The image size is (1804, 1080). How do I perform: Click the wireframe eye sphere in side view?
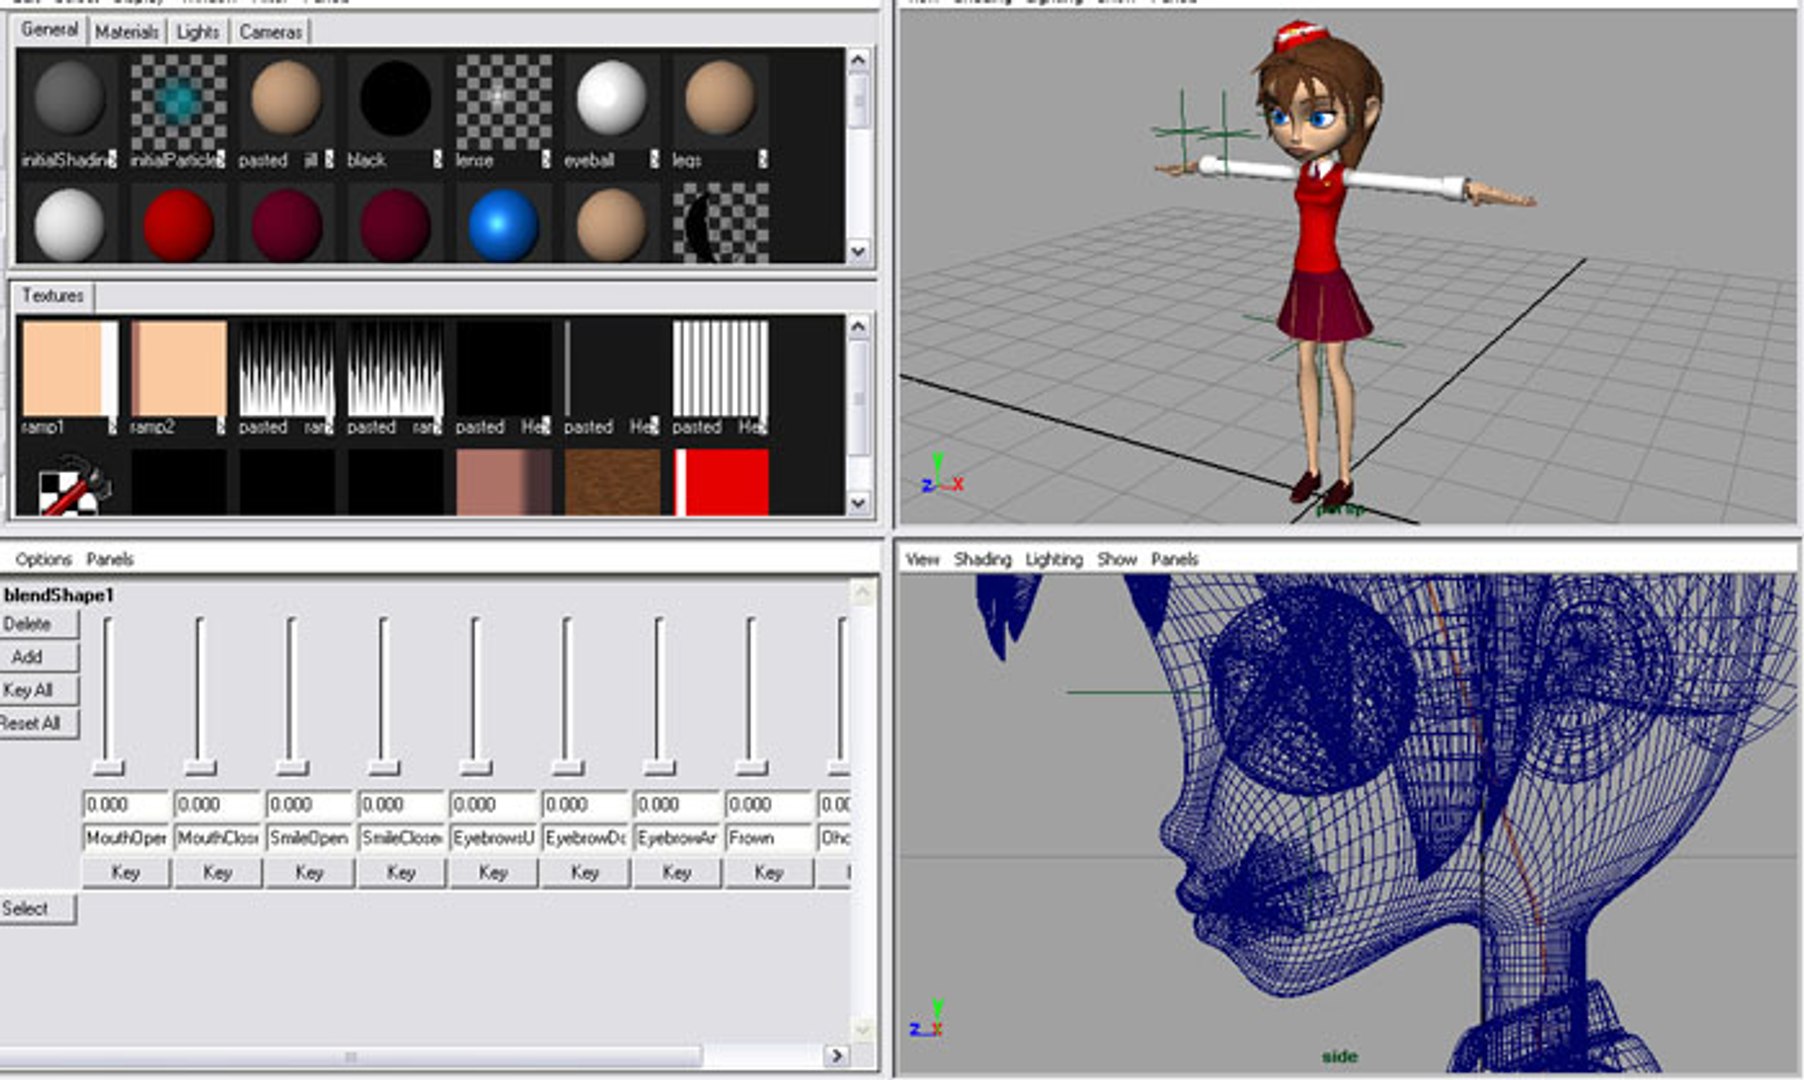[x=1312, y=690]
